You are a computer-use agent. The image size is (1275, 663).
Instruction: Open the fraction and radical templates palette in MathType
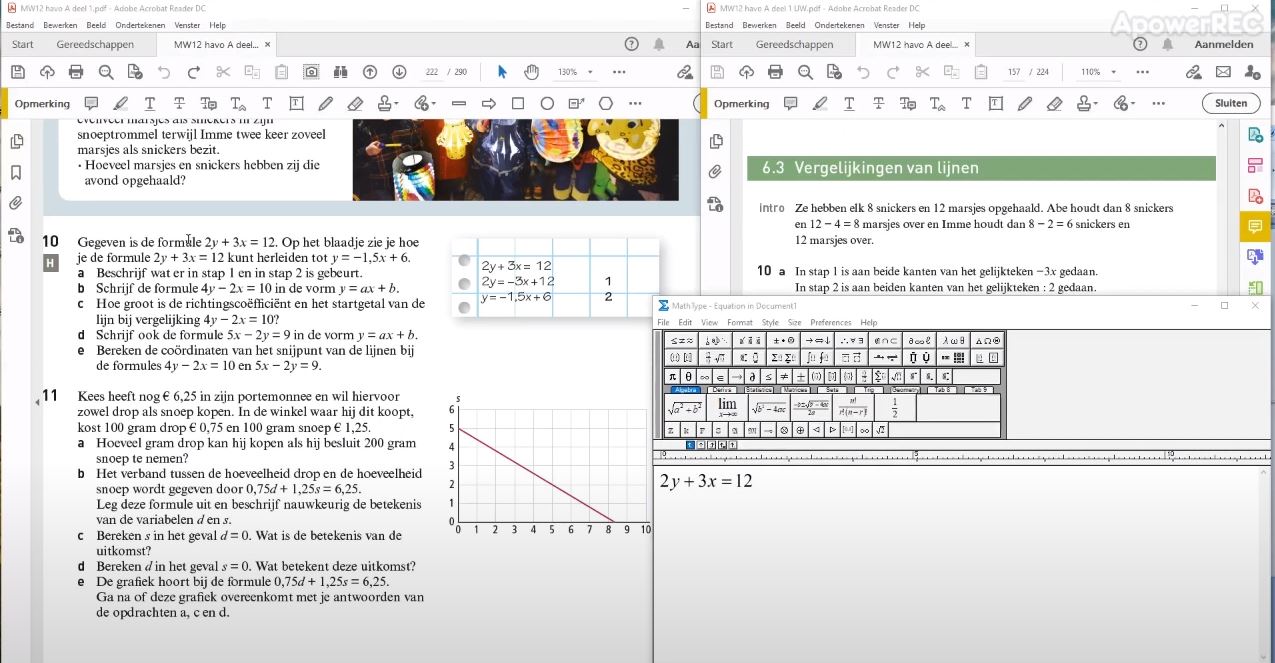716,357
